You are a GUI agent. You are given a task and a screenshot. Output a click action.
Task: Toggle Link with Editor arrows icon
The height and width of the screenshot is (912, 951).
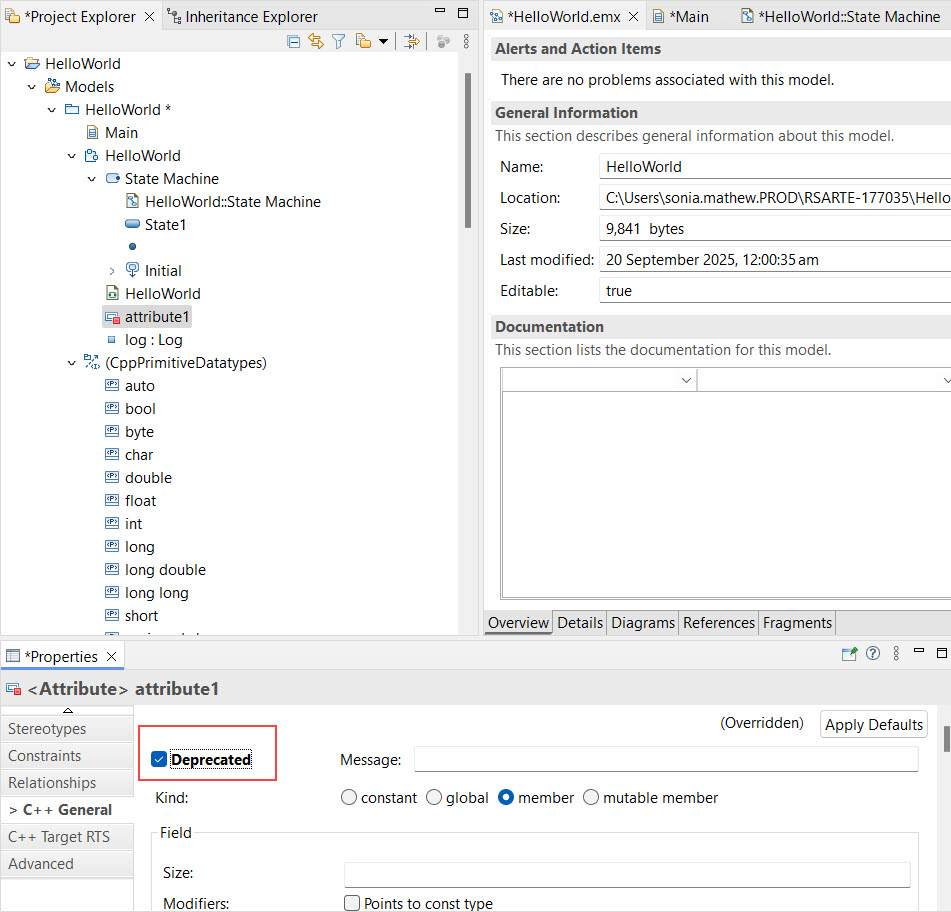pyautogui.click(x=316, y=41)
